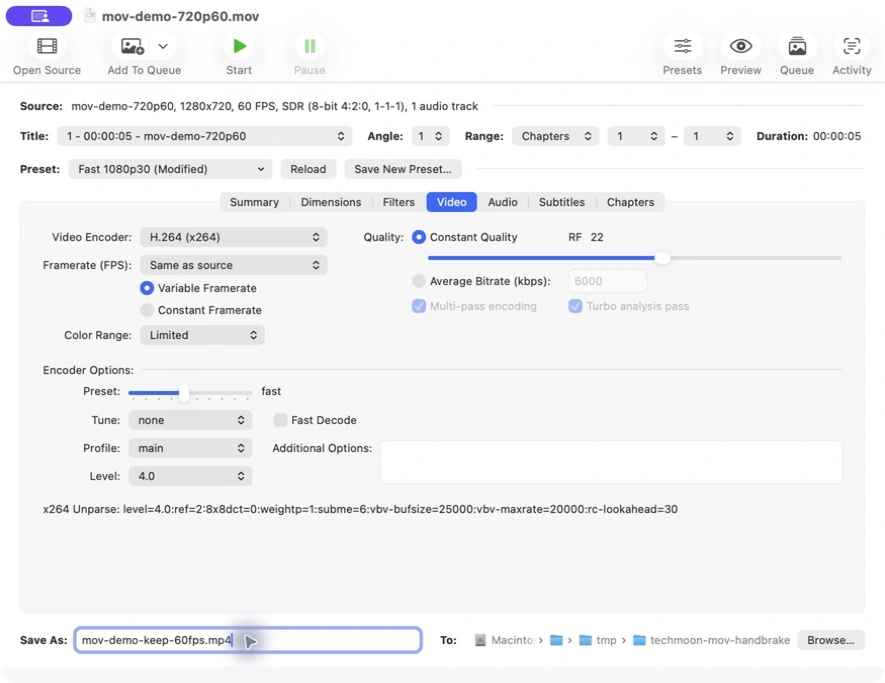Switch to the Subtitles tab
The width and height of the screenshot is (885, 683).
point(562,202)
